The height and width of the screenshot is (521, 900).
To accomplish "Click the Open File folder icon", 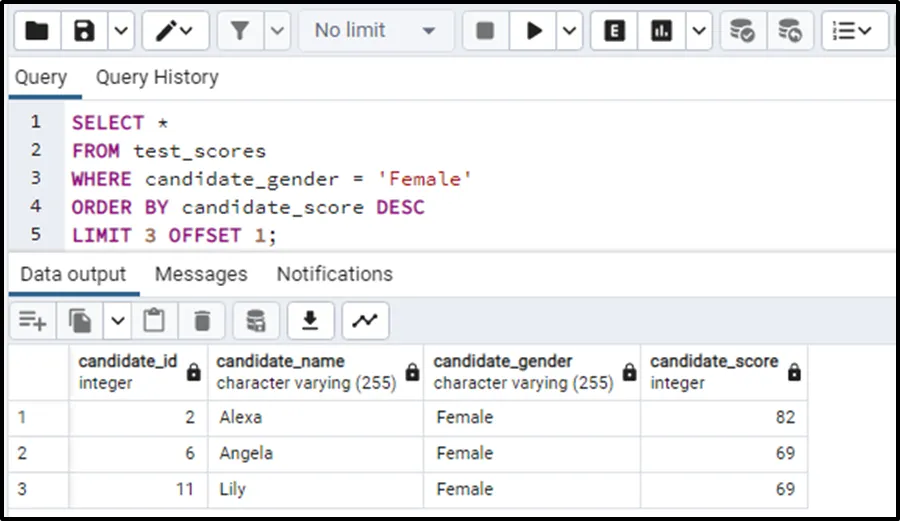I will click(37, 31).
